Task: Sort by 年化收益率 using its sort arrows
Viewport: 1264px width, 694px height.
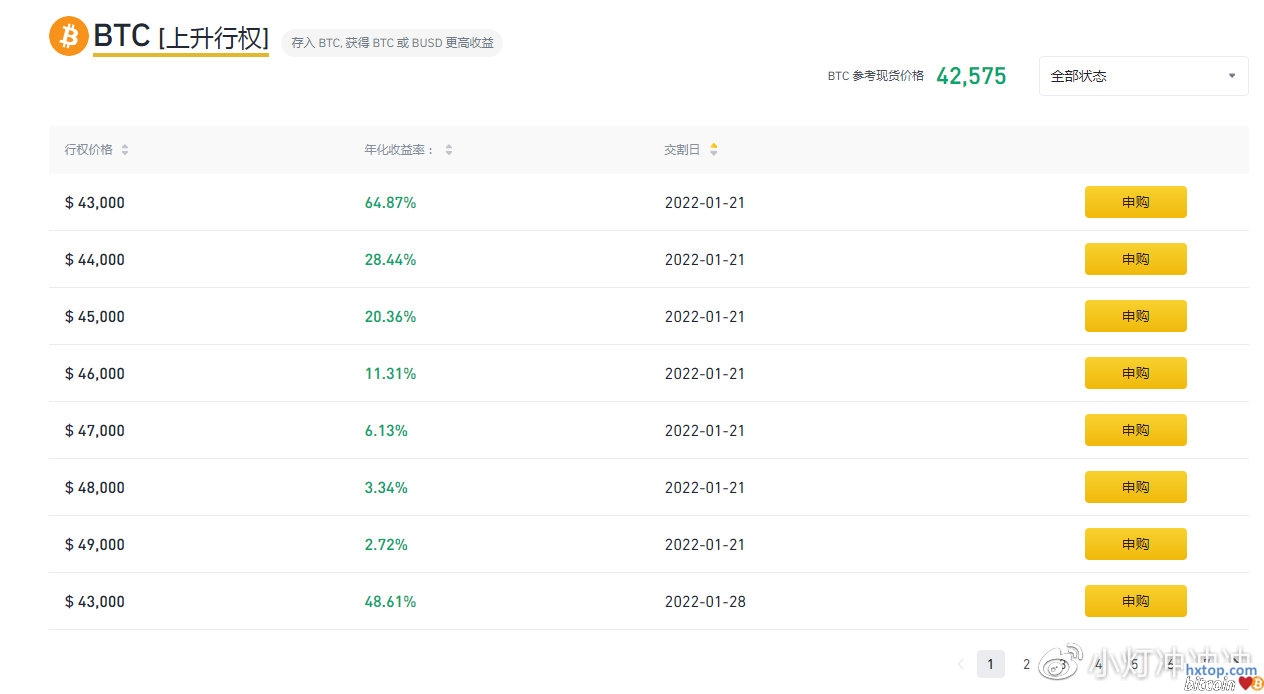Action: (x=449, y=150)
